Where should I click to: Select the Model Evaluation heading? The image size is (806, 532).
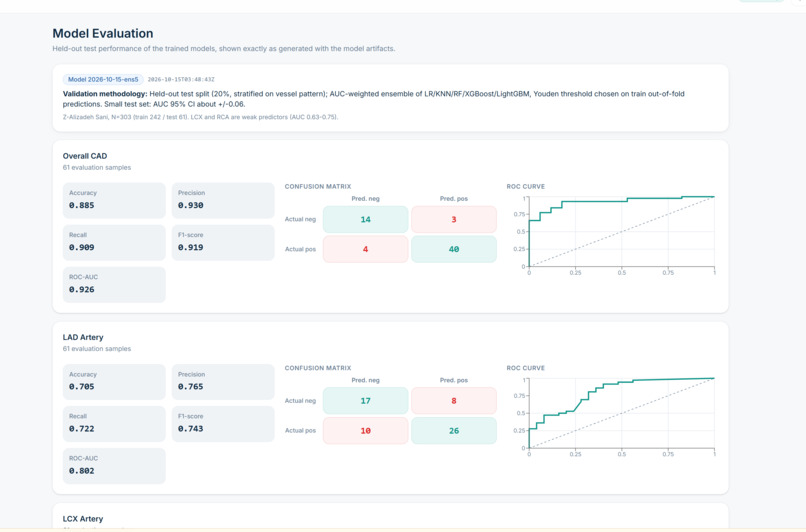[x=103, y=33]
